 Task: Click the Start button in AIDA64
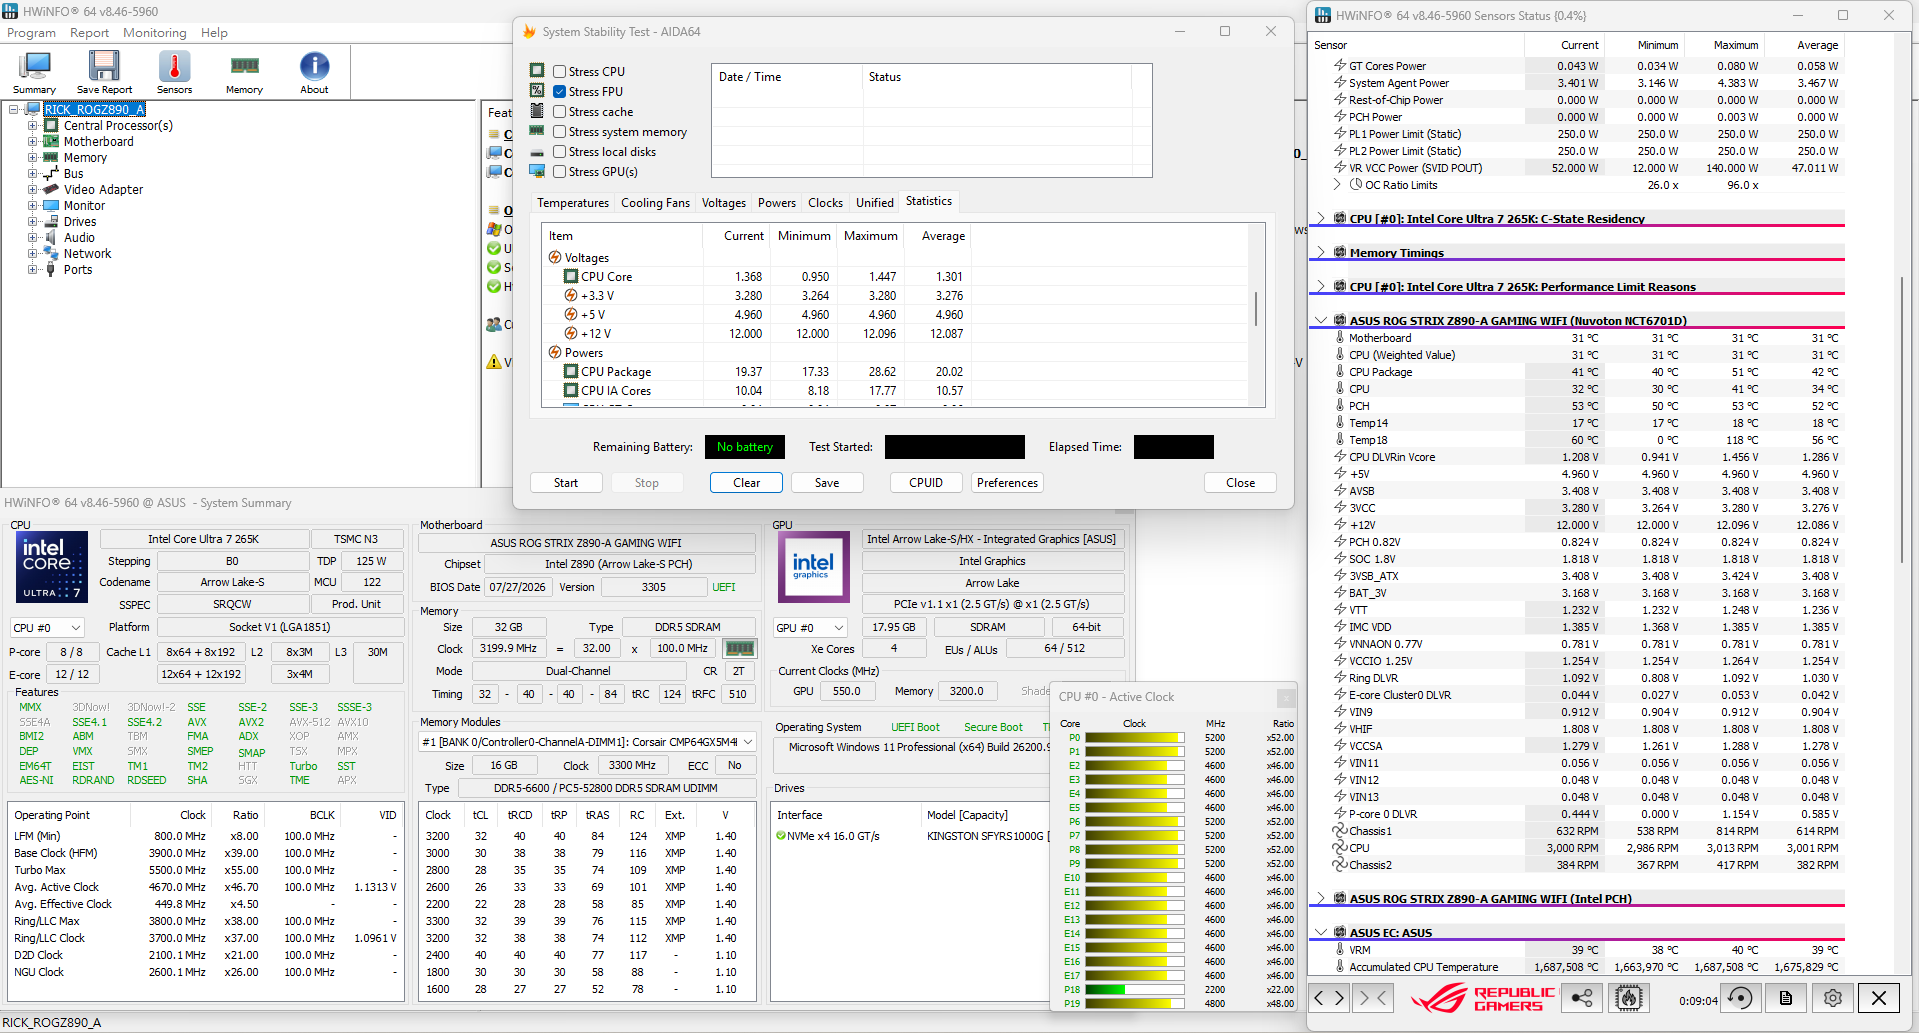(x=566, y=483)
